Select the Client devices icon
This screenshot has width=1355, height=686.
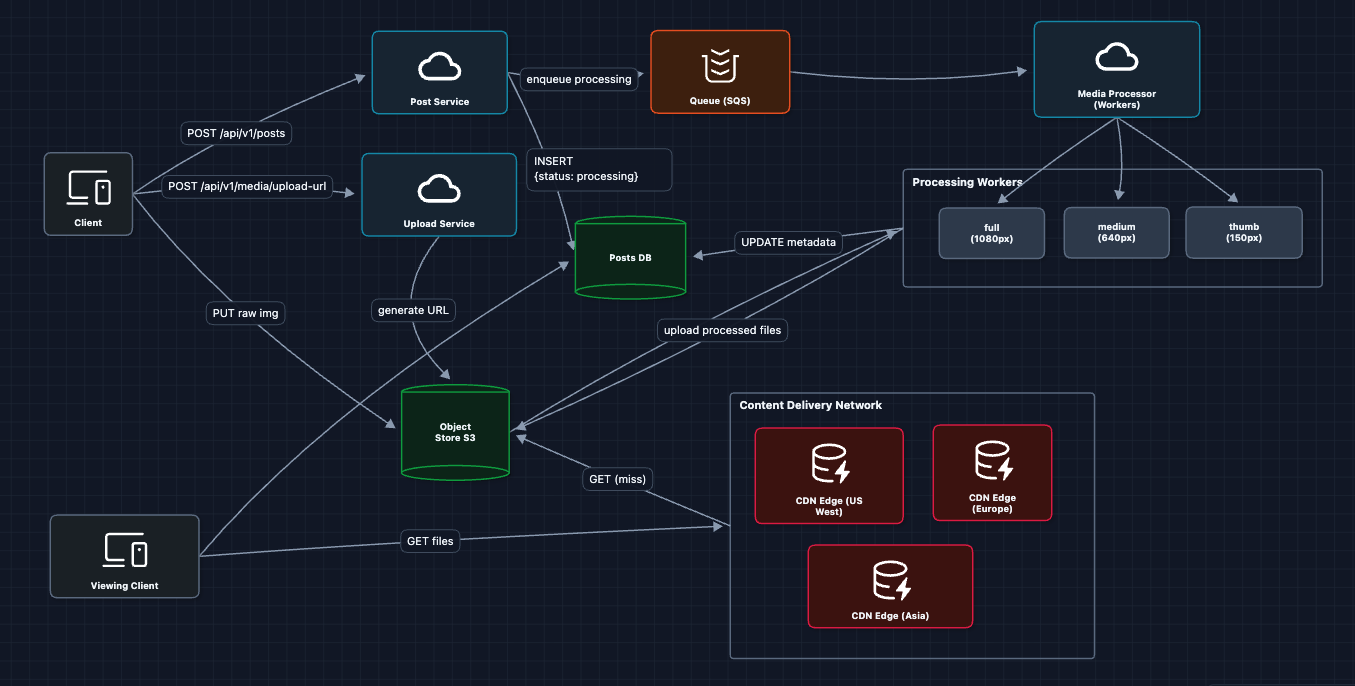[88, 187]
